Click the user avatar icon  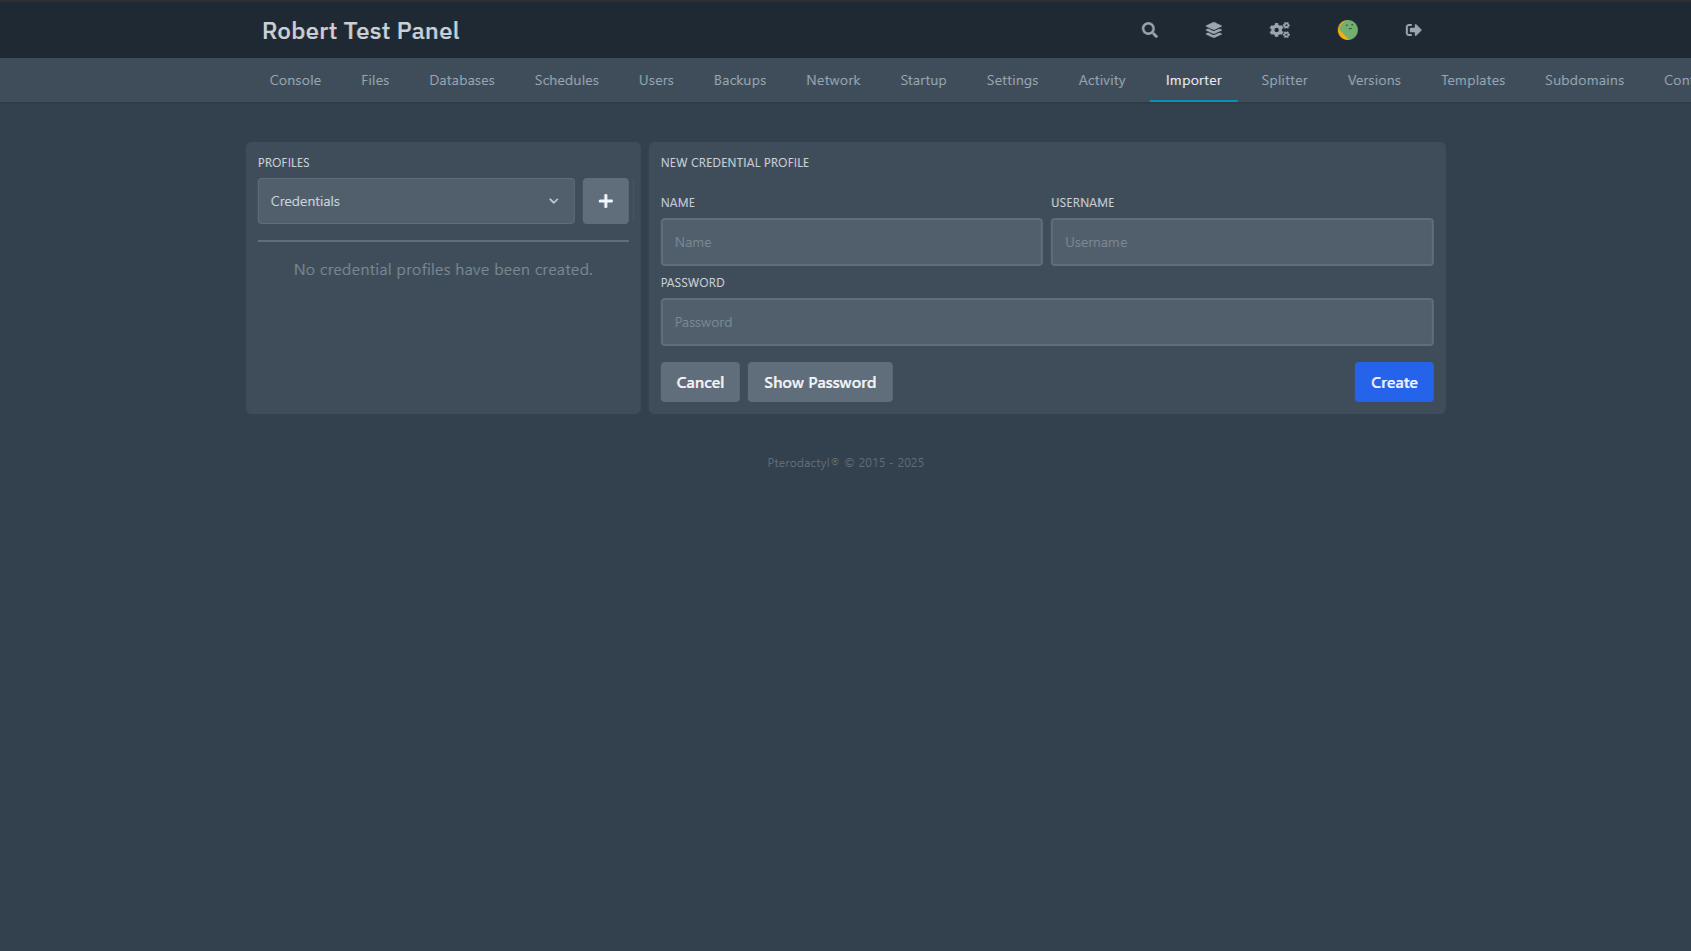point(1348,30)
